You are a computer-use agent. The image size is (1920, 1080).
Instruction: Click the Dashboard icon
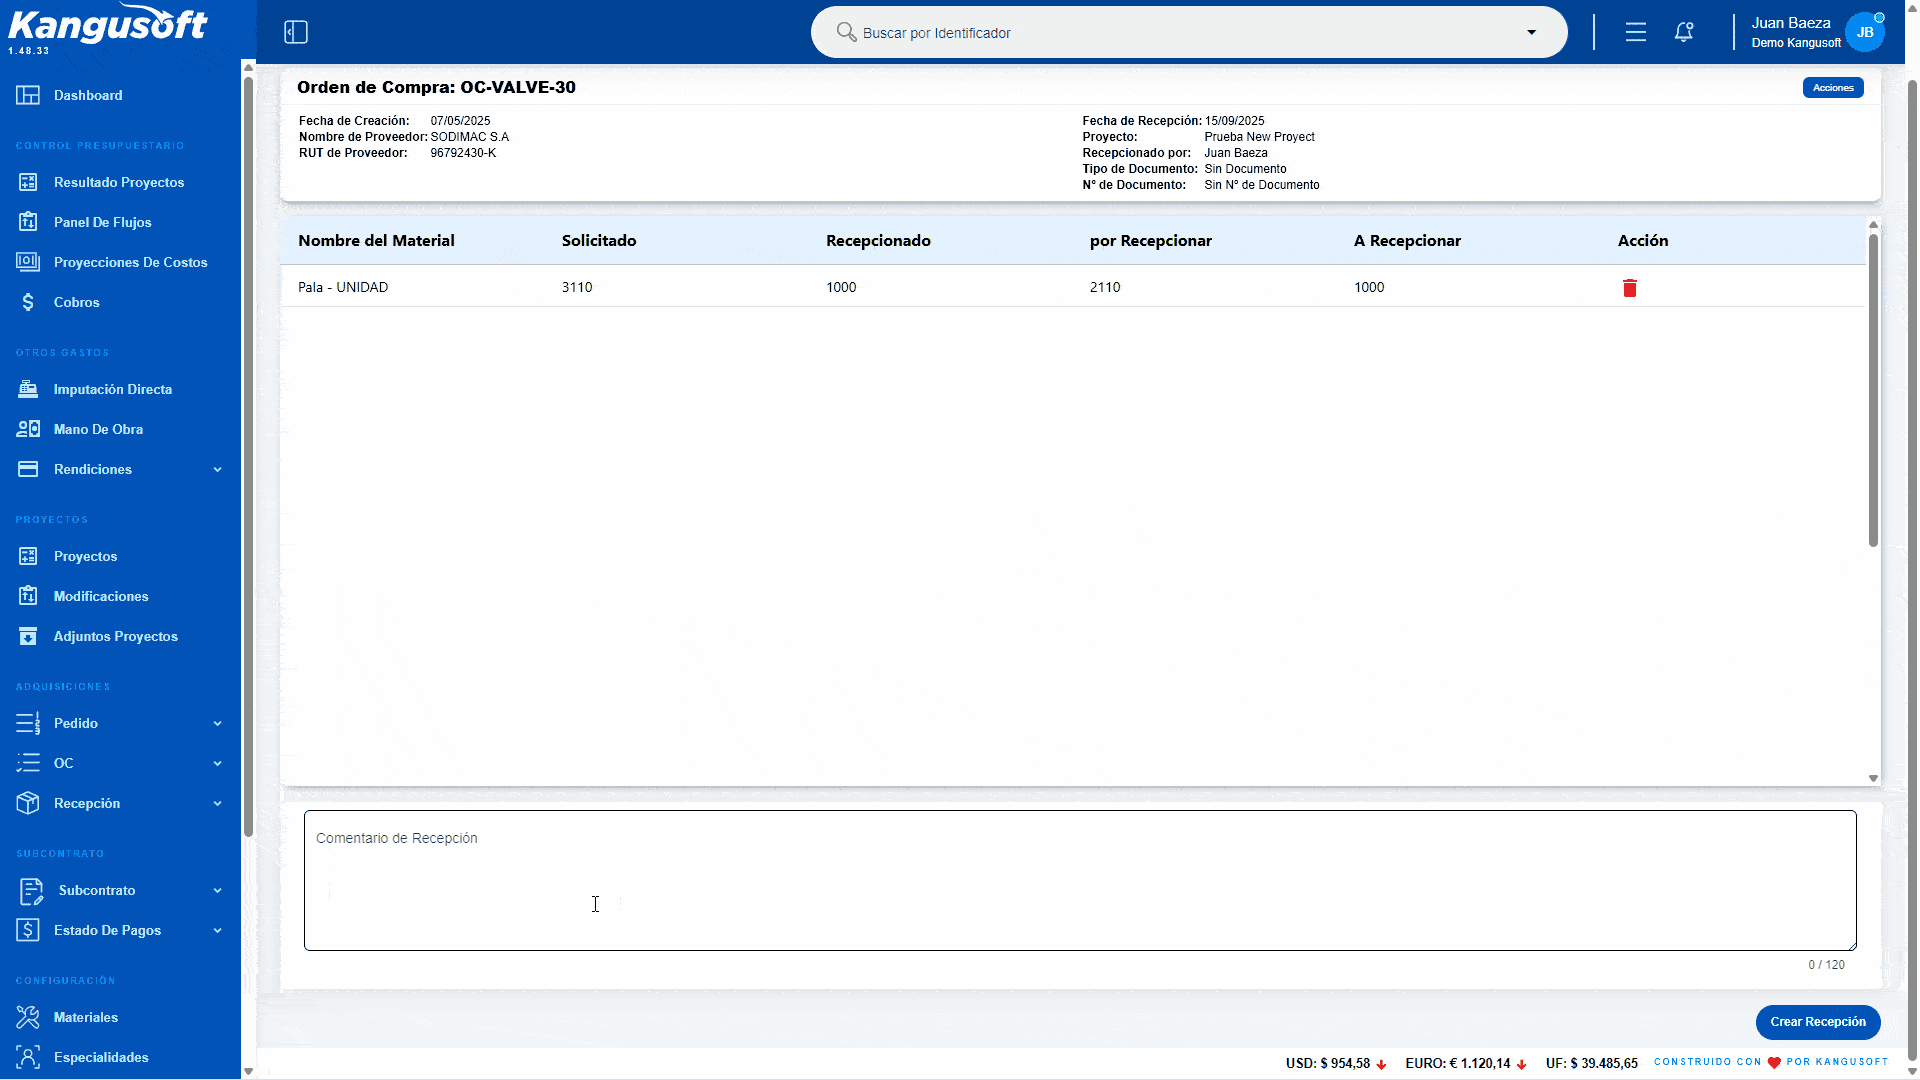[x=28, y=95]
